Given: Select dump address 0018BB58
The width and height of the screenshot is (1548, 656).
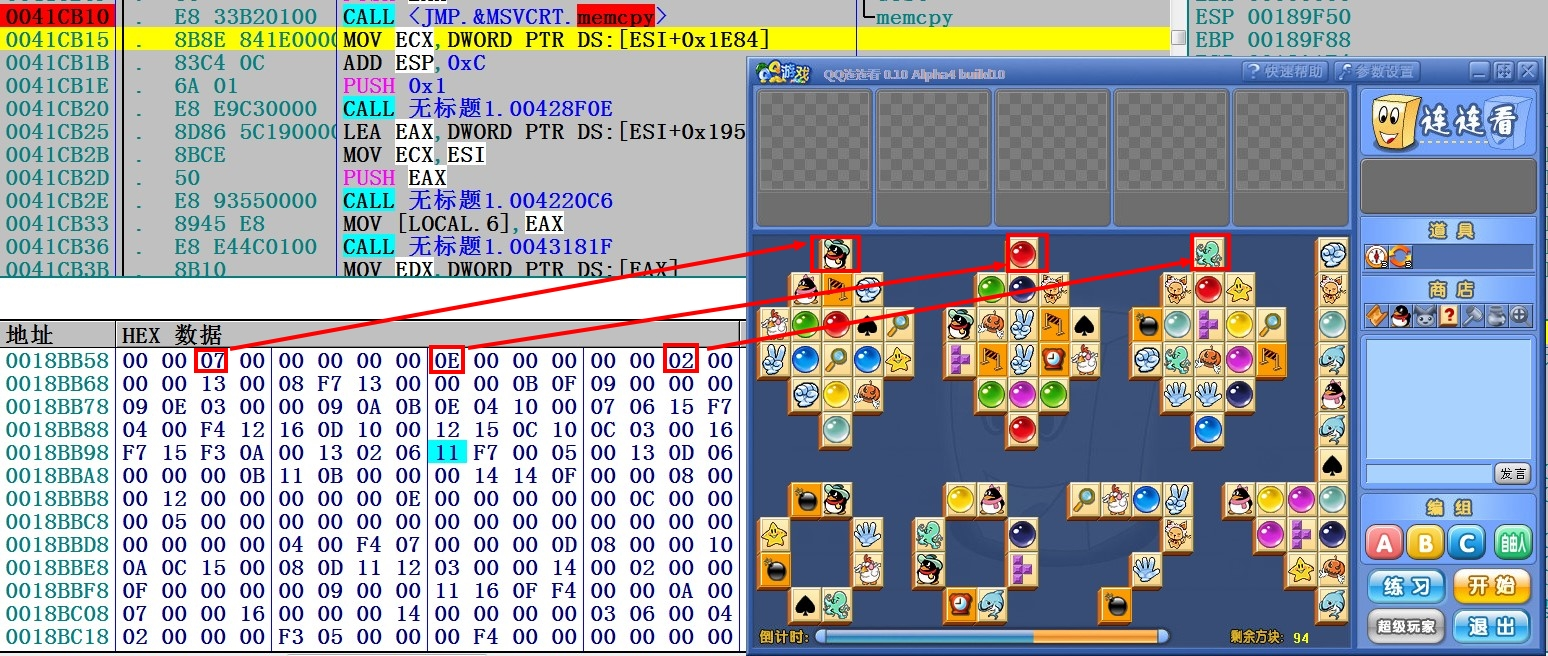Looking at the screenshot, I should 57,360.
